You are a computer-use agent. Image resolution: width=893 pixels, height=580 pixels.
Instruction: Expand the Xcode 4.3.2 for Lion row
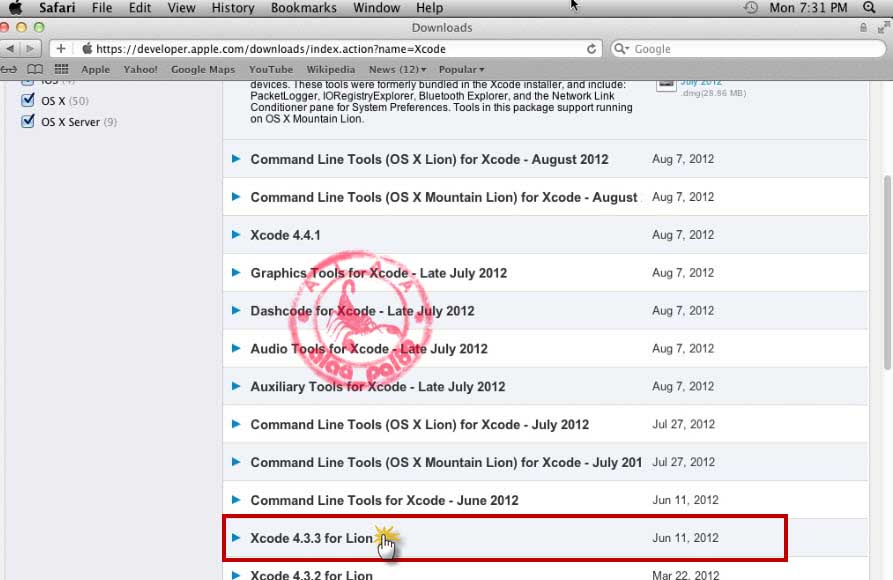pyautogui.click(x=236, y=574)
